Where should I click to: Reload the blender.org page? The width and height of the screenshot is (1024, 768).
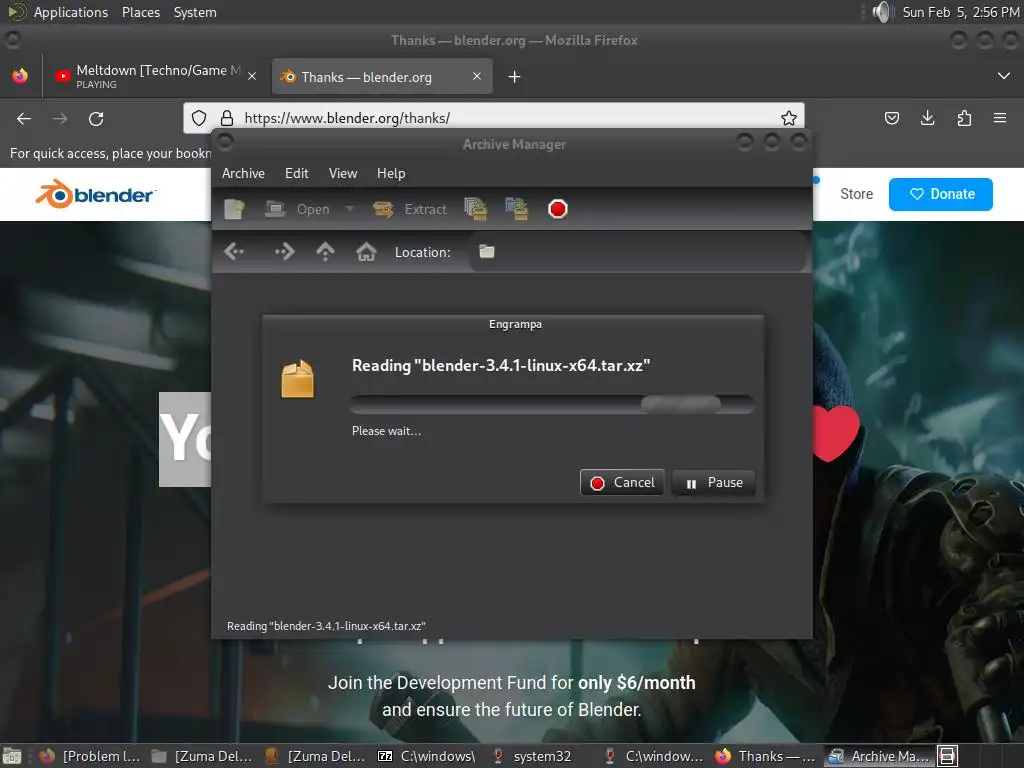(96, 118)
